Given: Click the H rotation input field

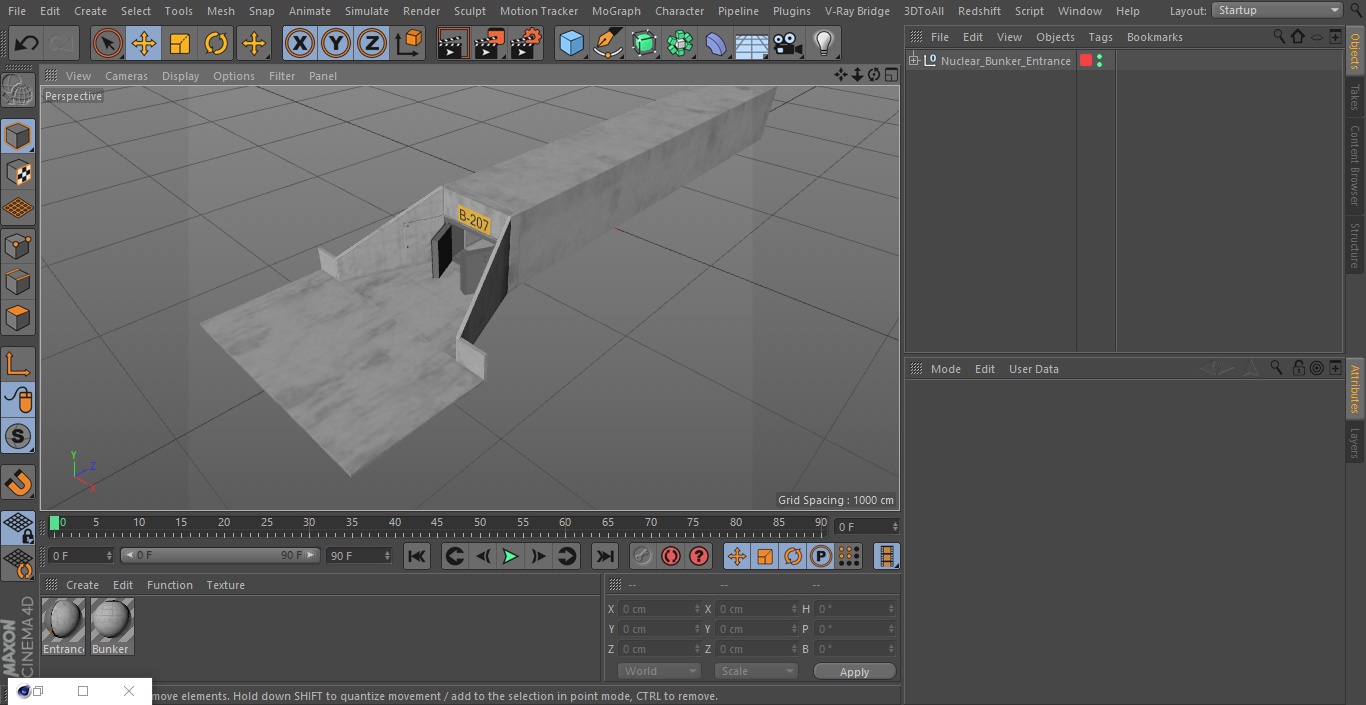Looking at the screenshot, I should 855,609.
